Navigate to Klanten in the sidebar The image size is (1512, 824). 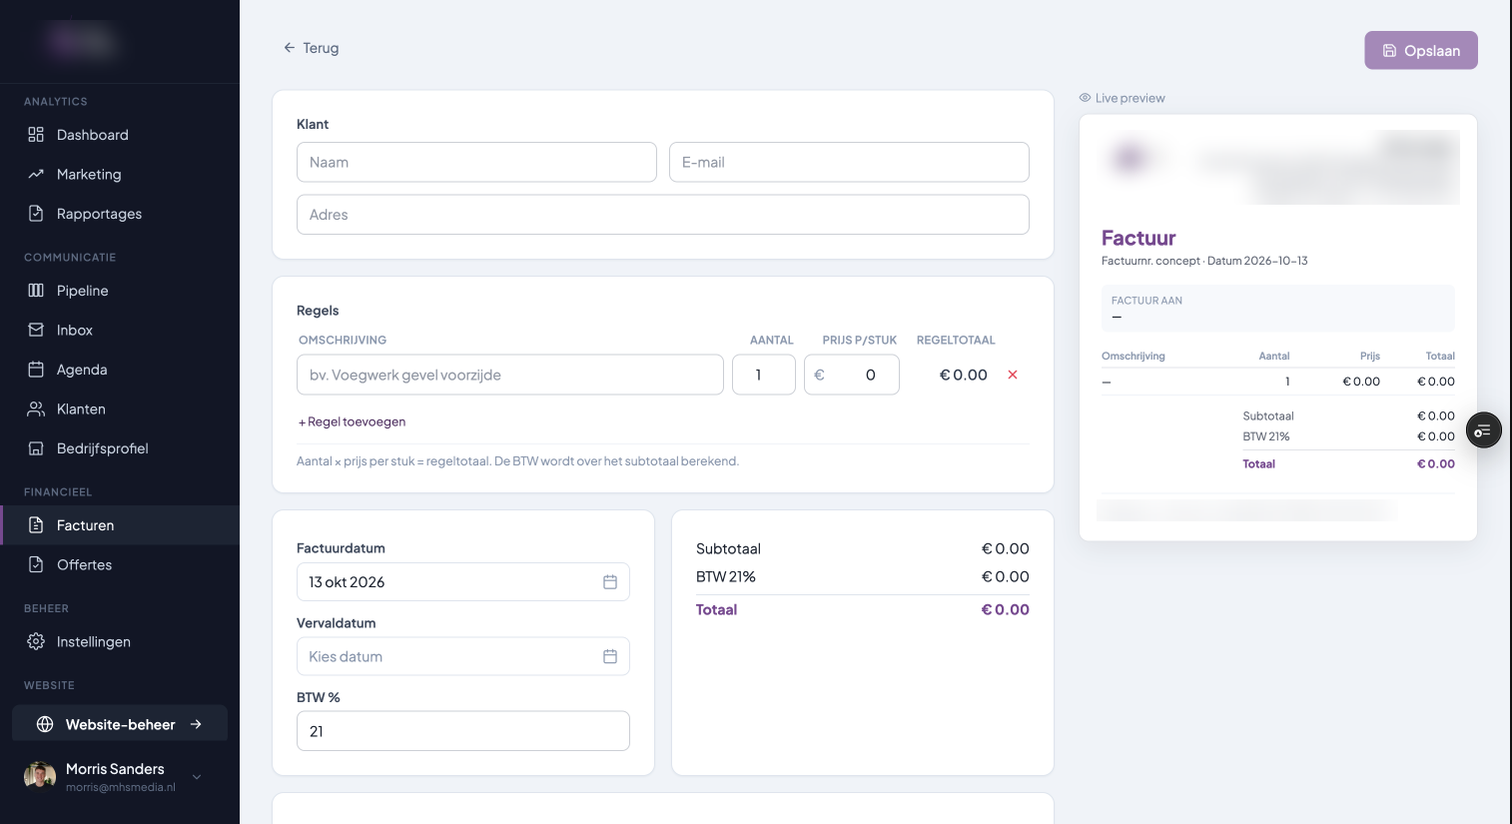pyautogui.click(x=120, y=409)
